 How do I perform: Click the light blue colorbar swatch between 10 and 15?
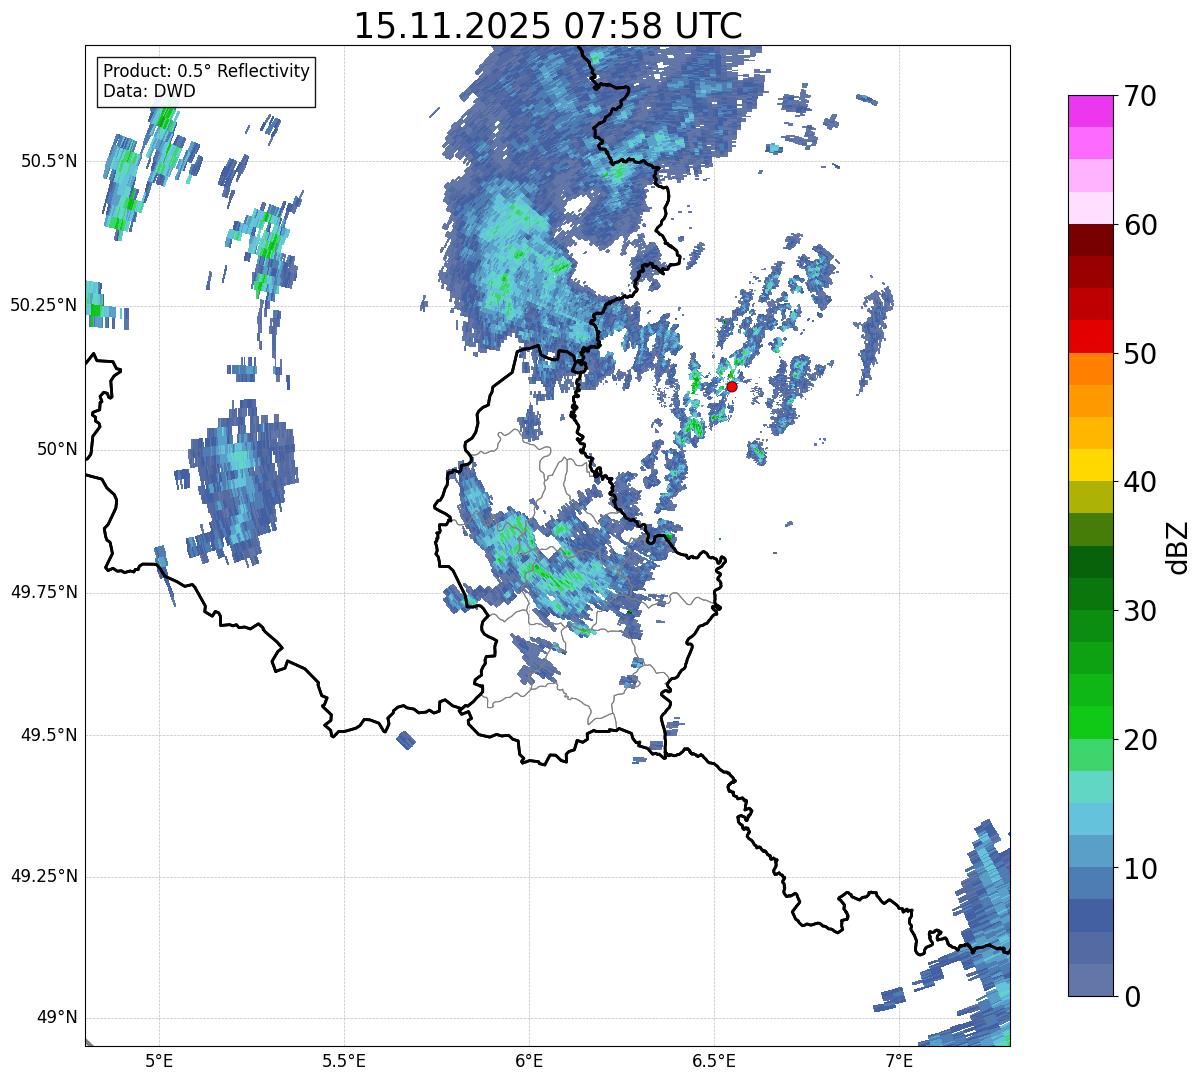tap(1090, 819)
